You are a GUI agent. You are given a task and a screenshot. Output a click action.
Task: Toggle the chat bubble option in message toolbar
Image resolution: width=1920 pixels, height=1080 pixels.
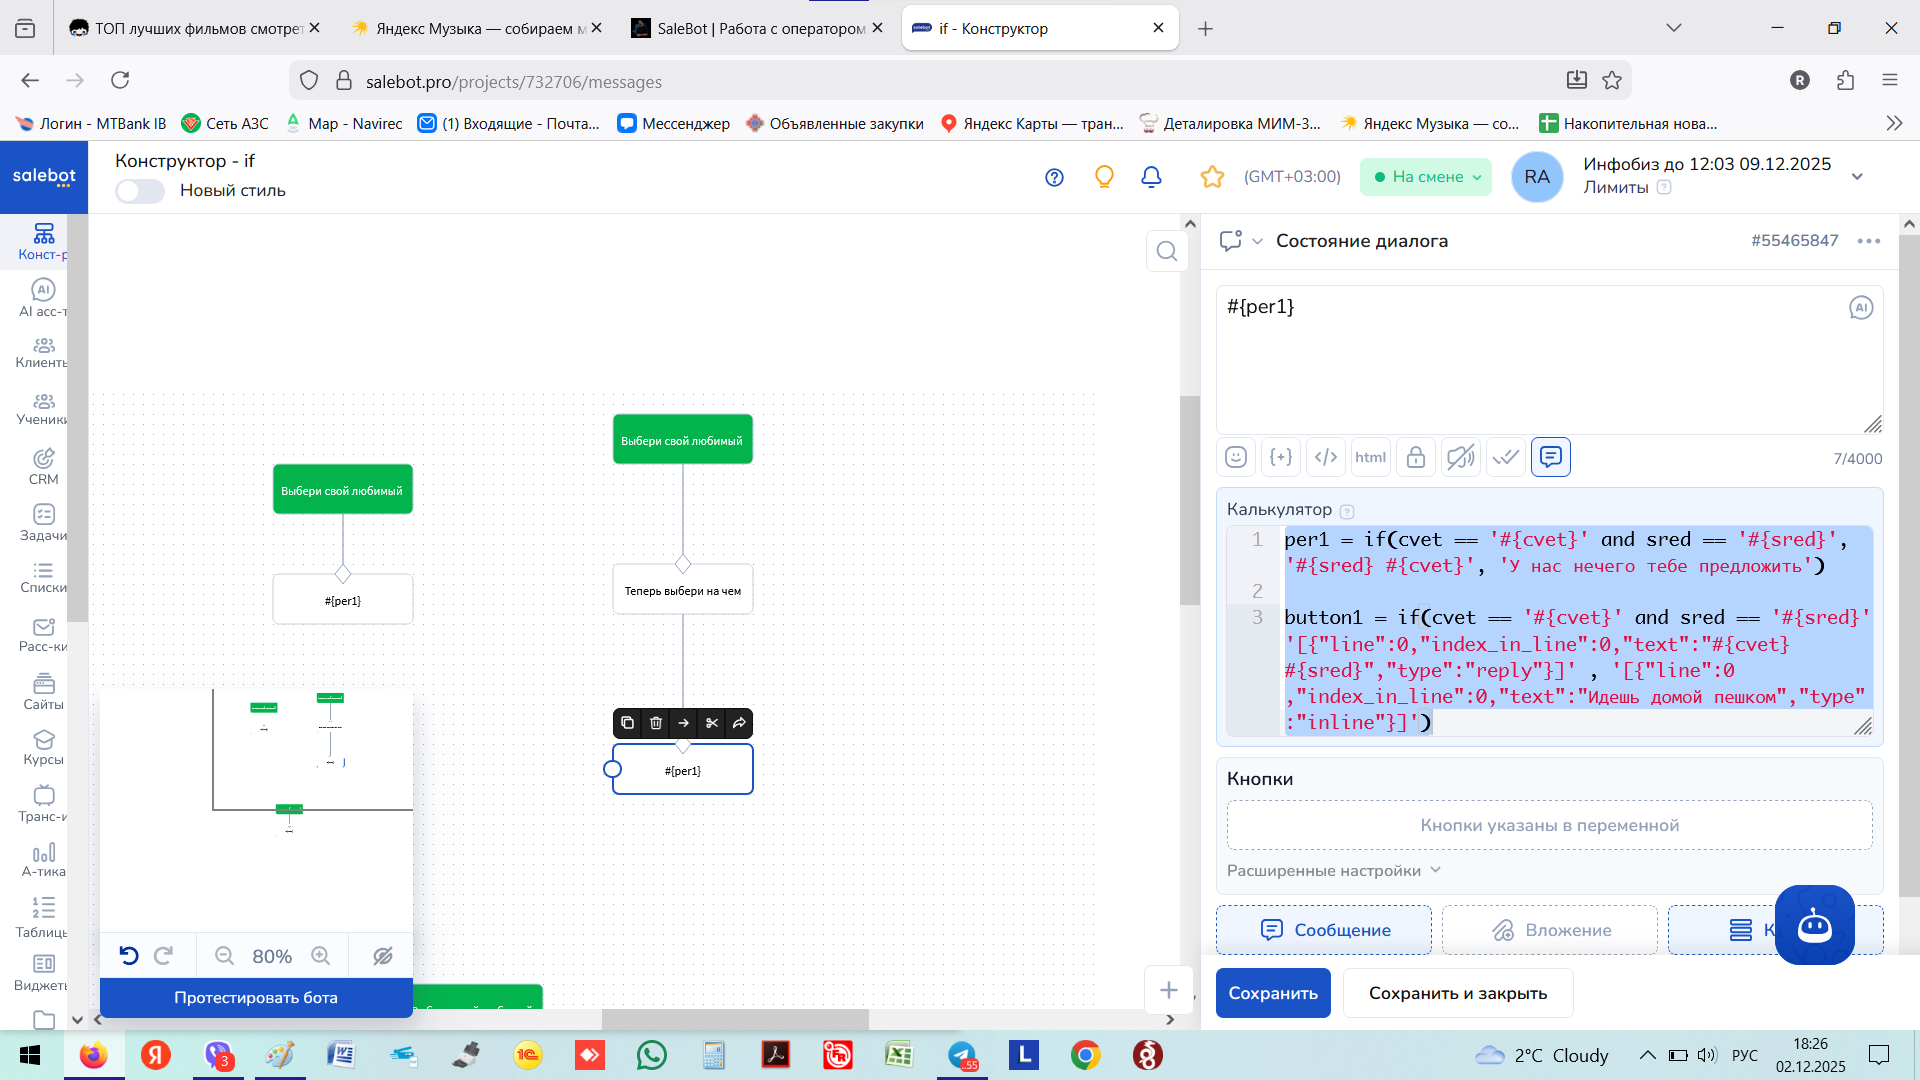1551,457
